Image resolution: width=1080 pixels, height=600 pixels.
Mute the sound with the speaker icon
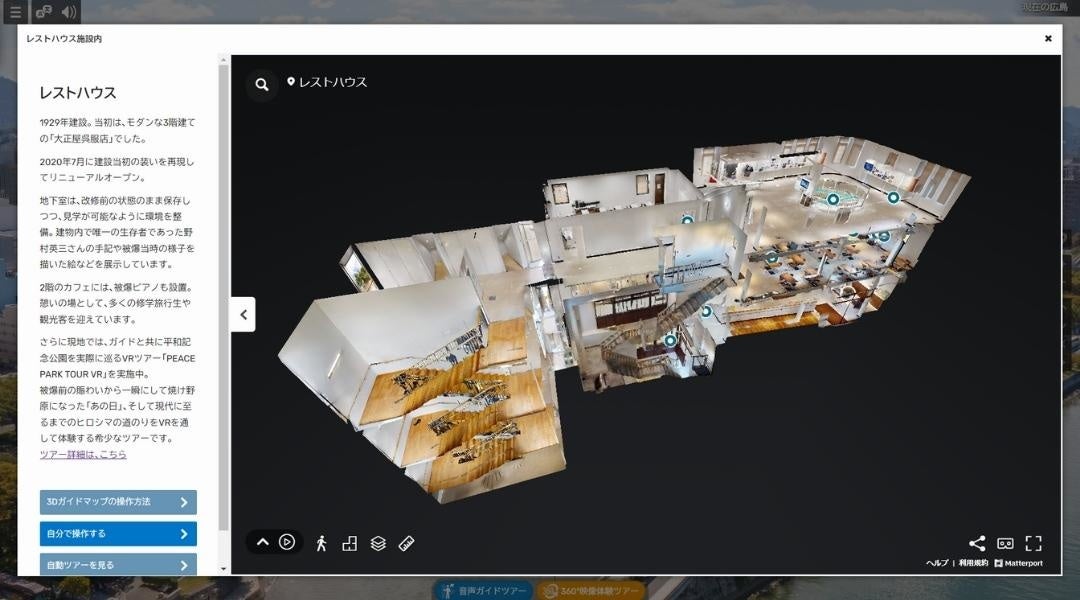tap(69, 12)
